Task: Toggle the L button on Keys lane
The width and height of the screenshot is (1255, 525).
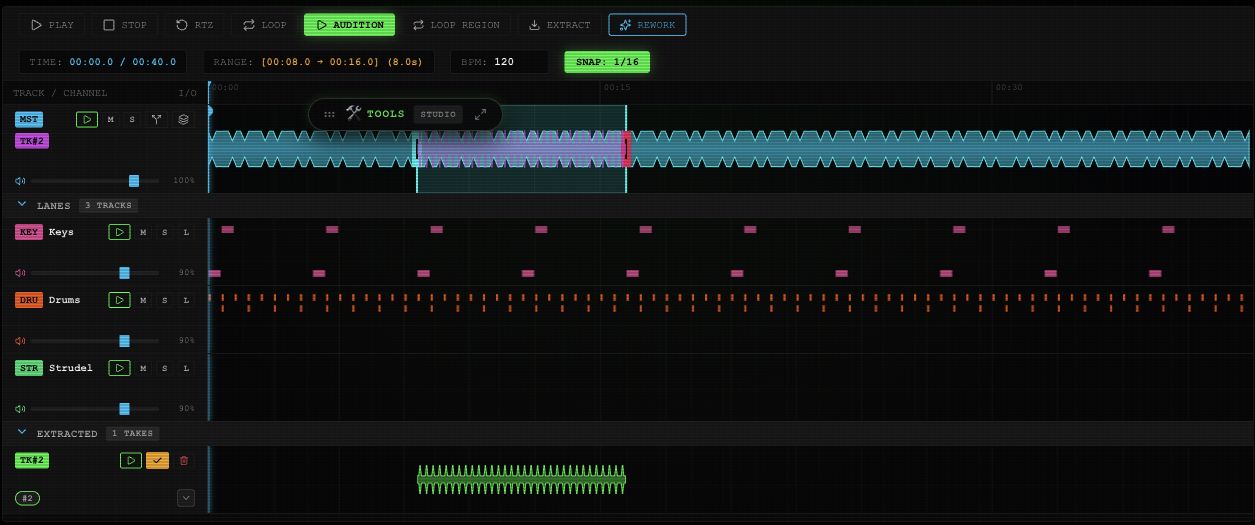Action: [186, 232]
